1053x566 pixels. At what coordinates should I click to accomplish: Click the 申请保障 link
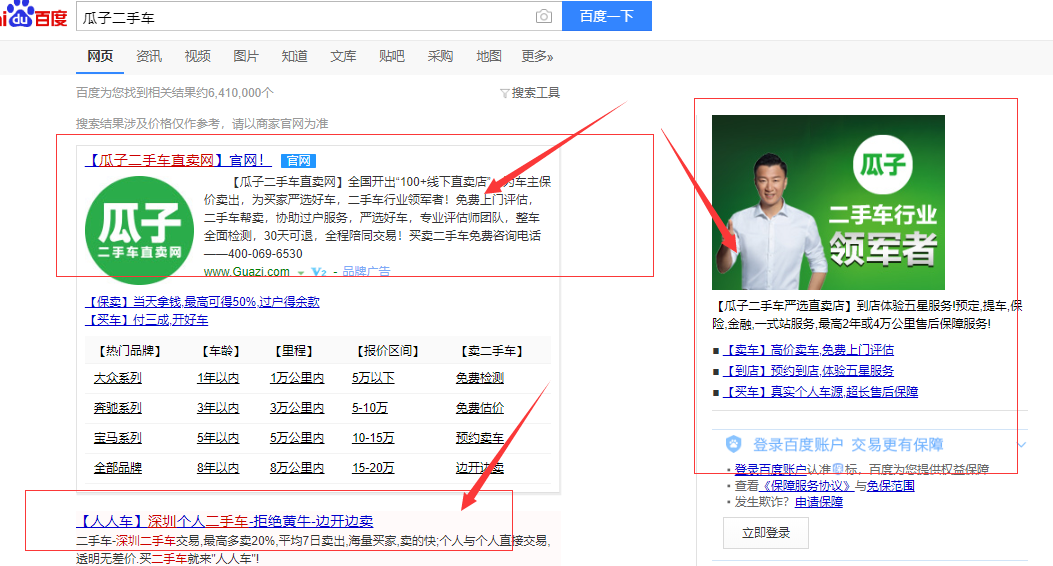(818, 501)
